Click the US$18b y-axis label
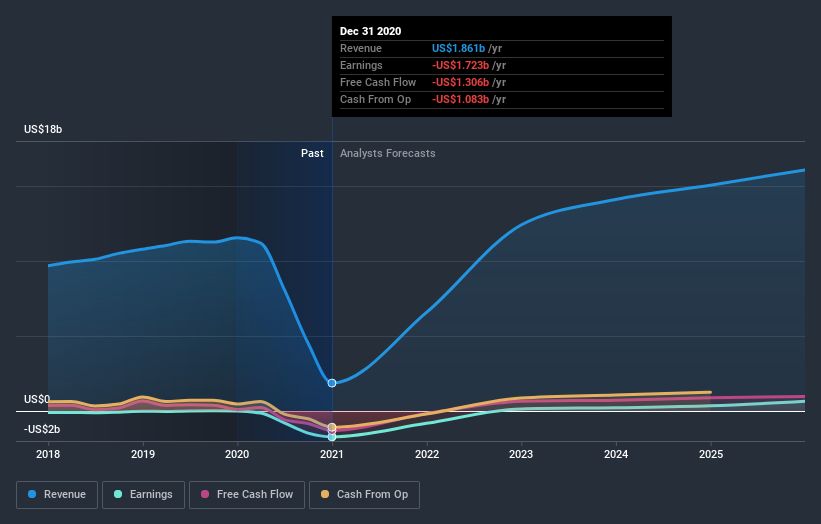 pos(43,129)
